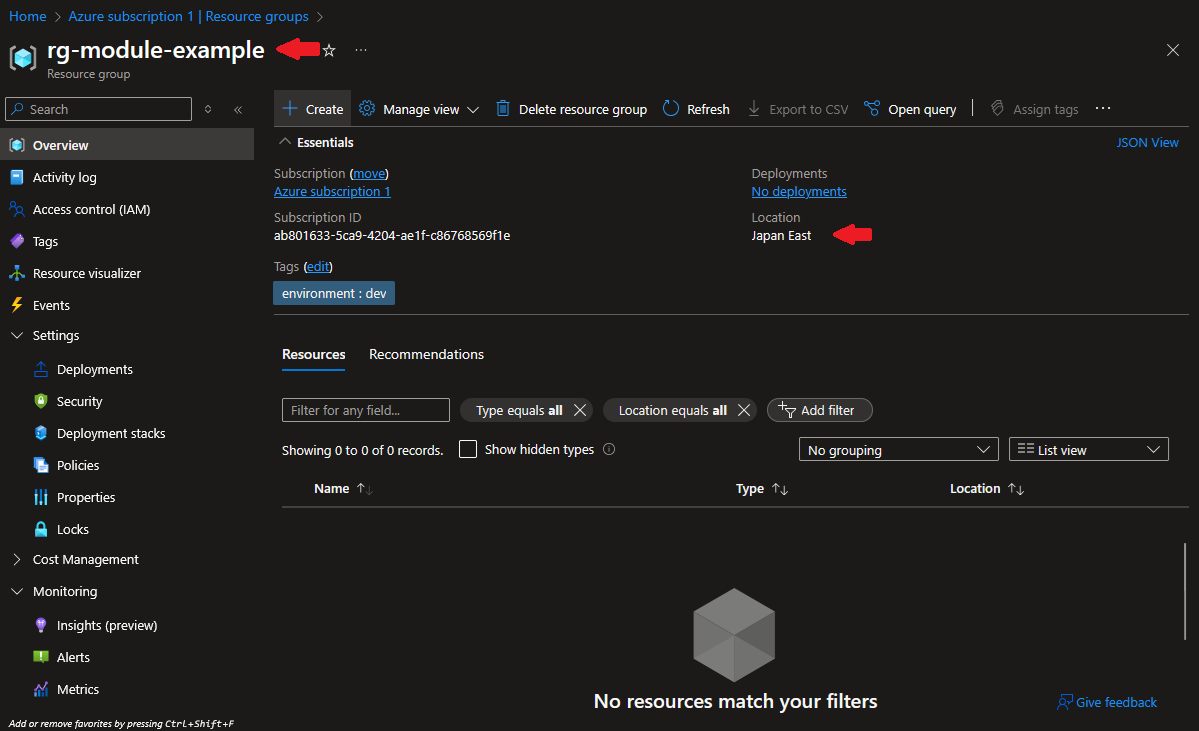The image size is (1199, 731).
Task: Collapse the sidebar menu with double chevron
Action: [238, 109]
